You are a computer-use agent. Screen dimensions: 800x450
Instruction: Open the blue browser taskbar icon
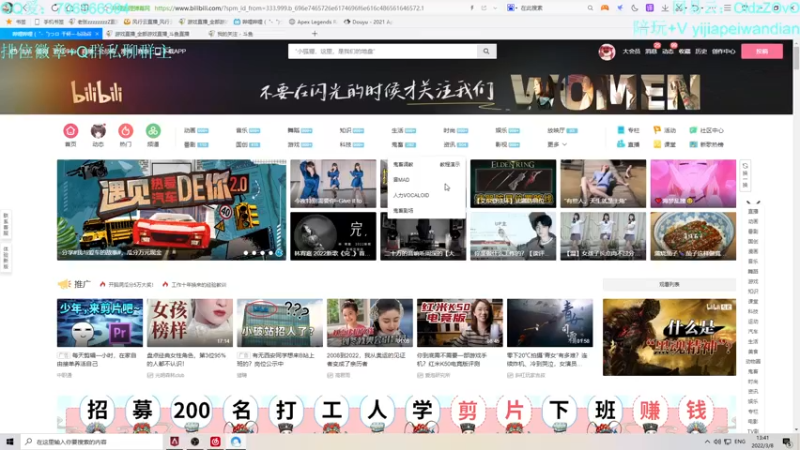236,441
